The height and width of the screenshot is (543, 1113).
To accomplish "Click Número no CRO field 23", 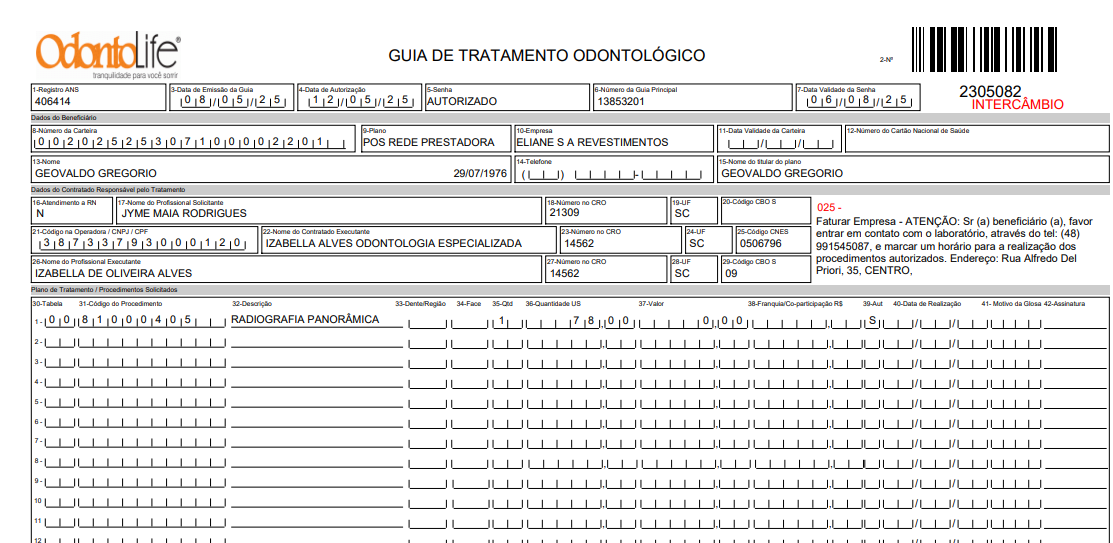I will pyautogui.click(x=620, y=240).
